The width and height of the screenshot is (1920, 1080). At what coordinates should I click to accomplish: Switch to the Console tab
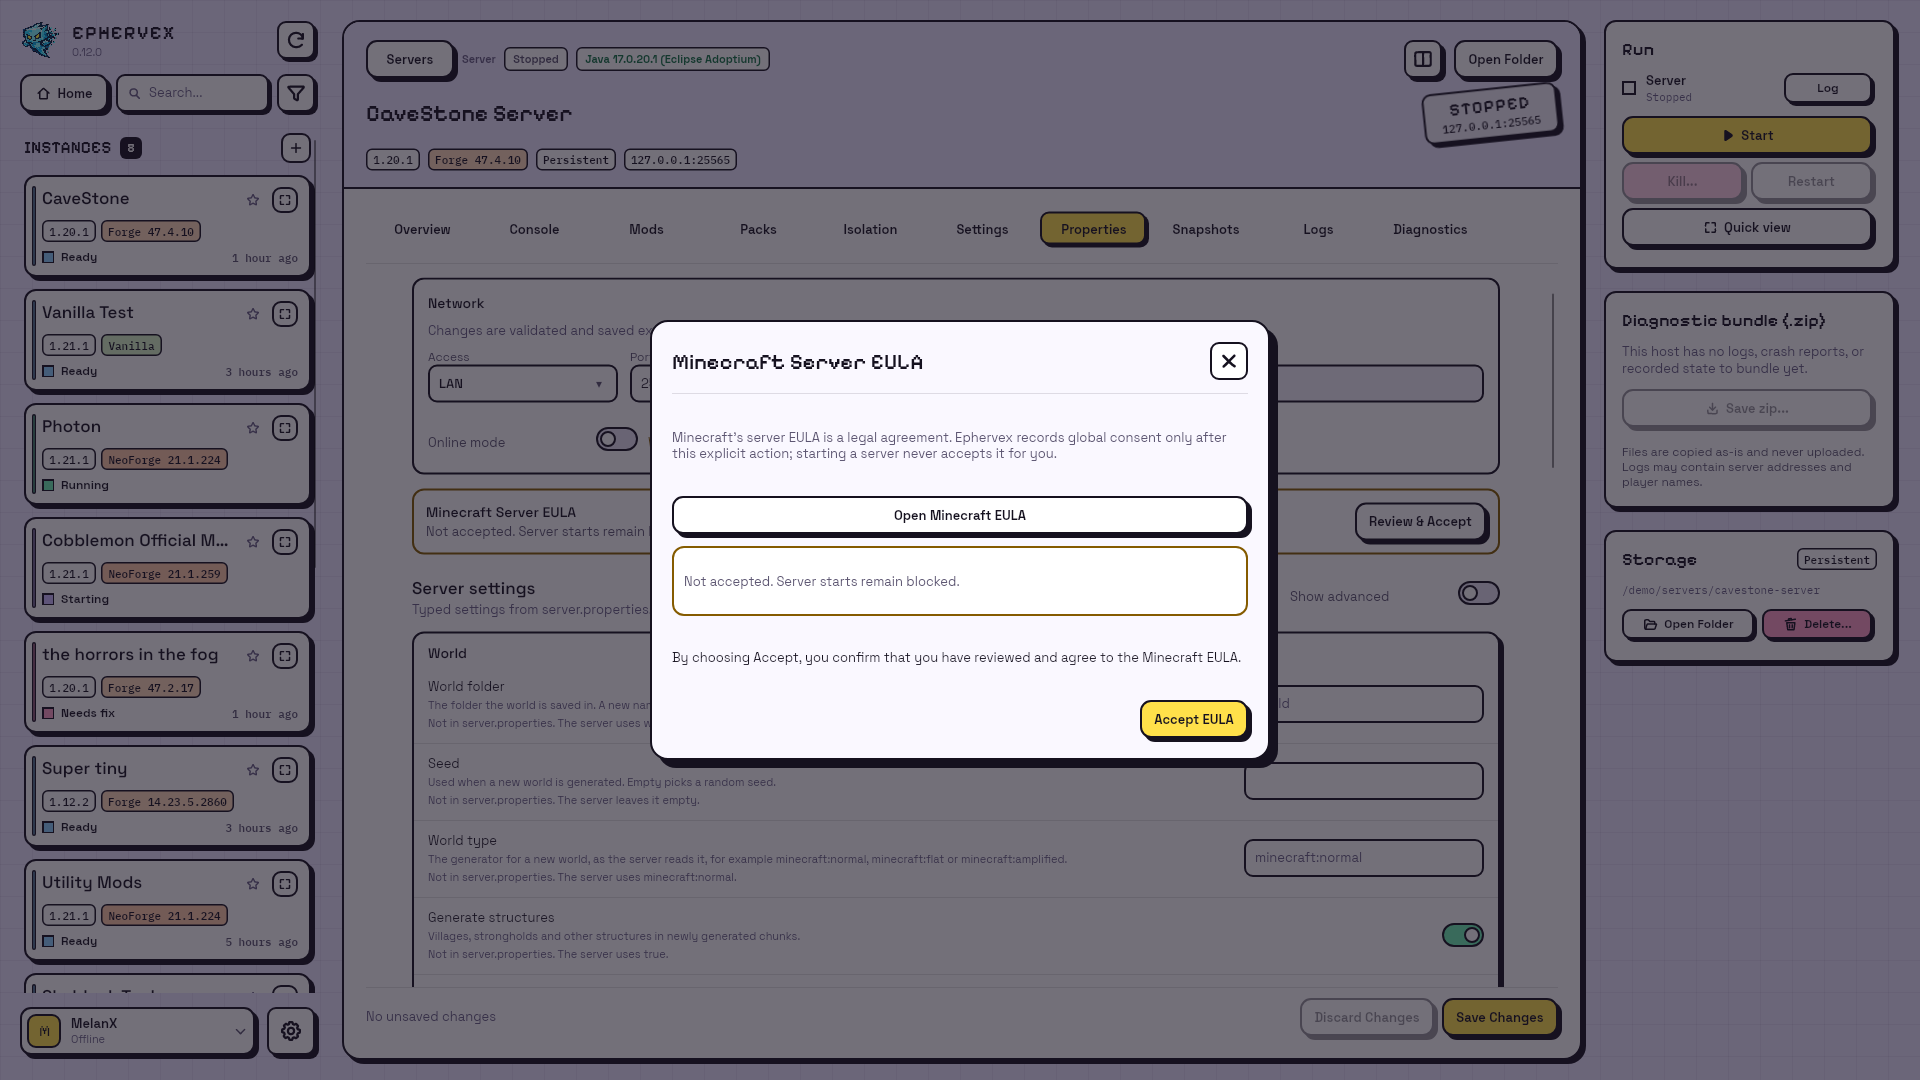[x=534, y=229]
